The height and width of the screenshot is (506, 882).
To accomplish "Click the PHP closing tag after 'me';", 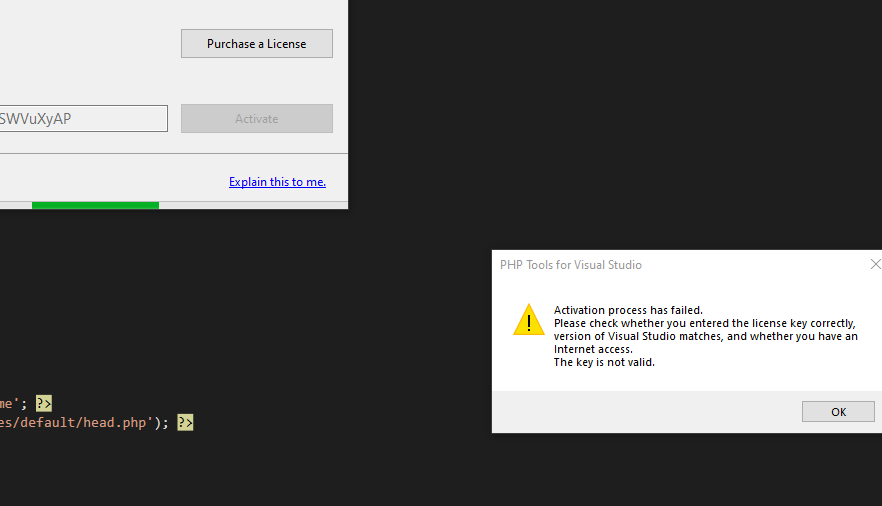I will [44, 404].
